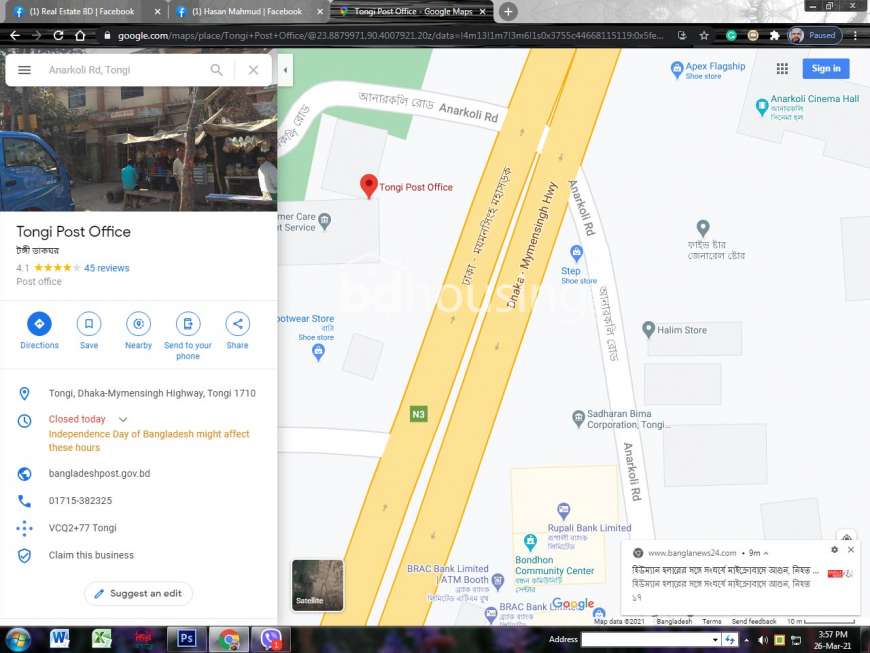
Task: Select Bondhon Community Center marker
Action: (530, 541)
